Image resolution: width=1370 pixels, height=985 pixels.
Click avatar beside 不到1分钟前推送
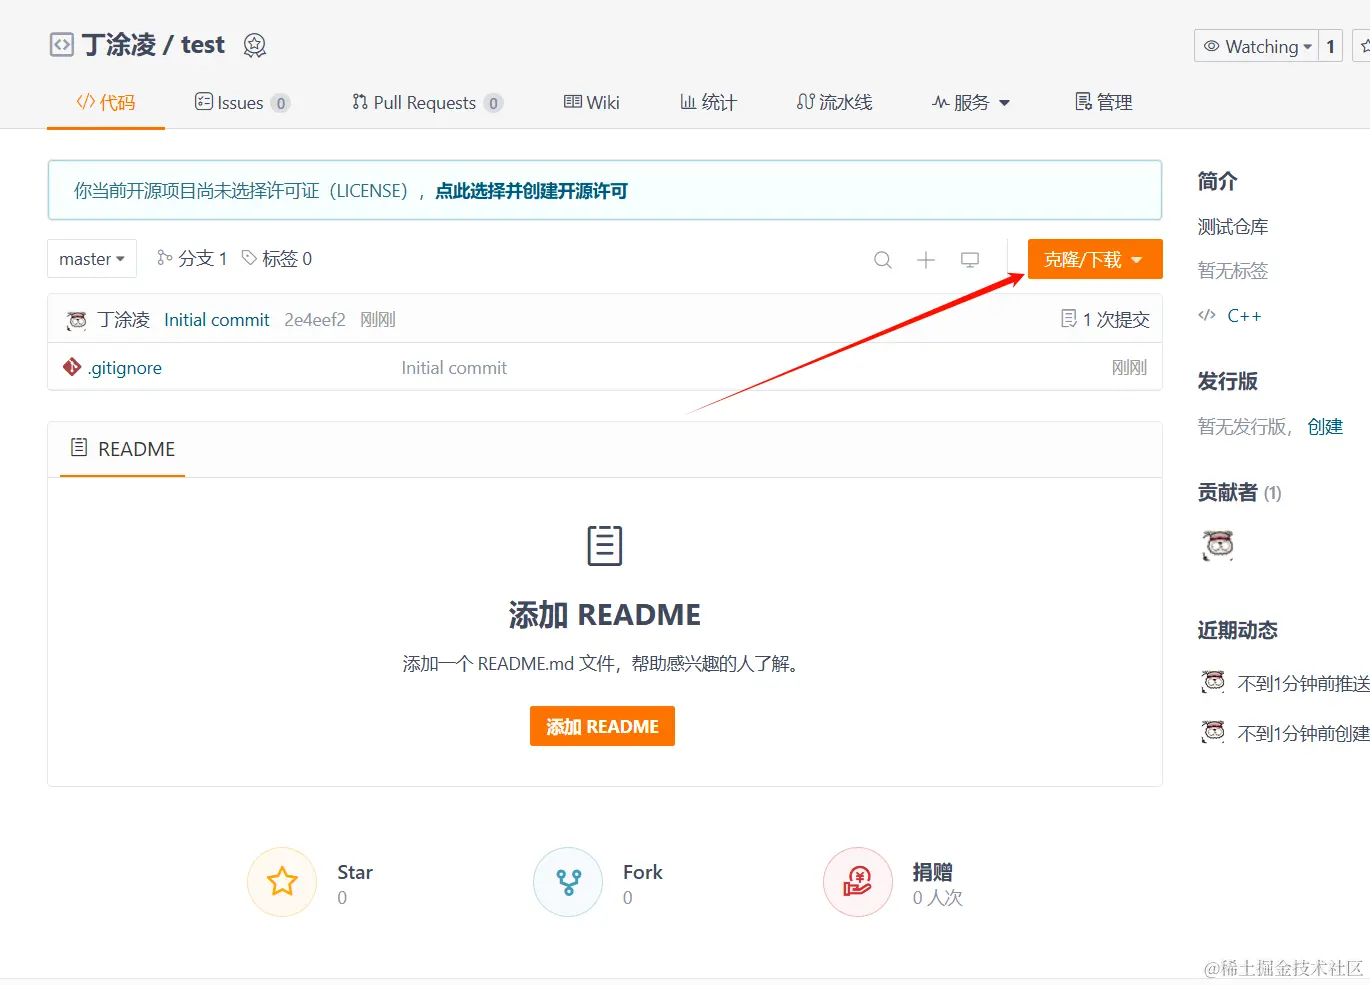tap(1213, 683)
